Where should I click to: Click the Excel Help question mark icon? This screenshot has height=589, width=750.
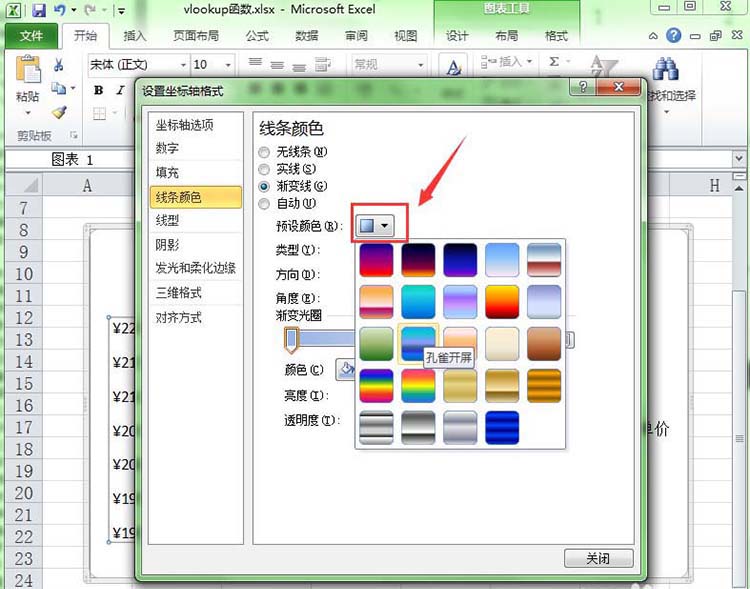673,35
